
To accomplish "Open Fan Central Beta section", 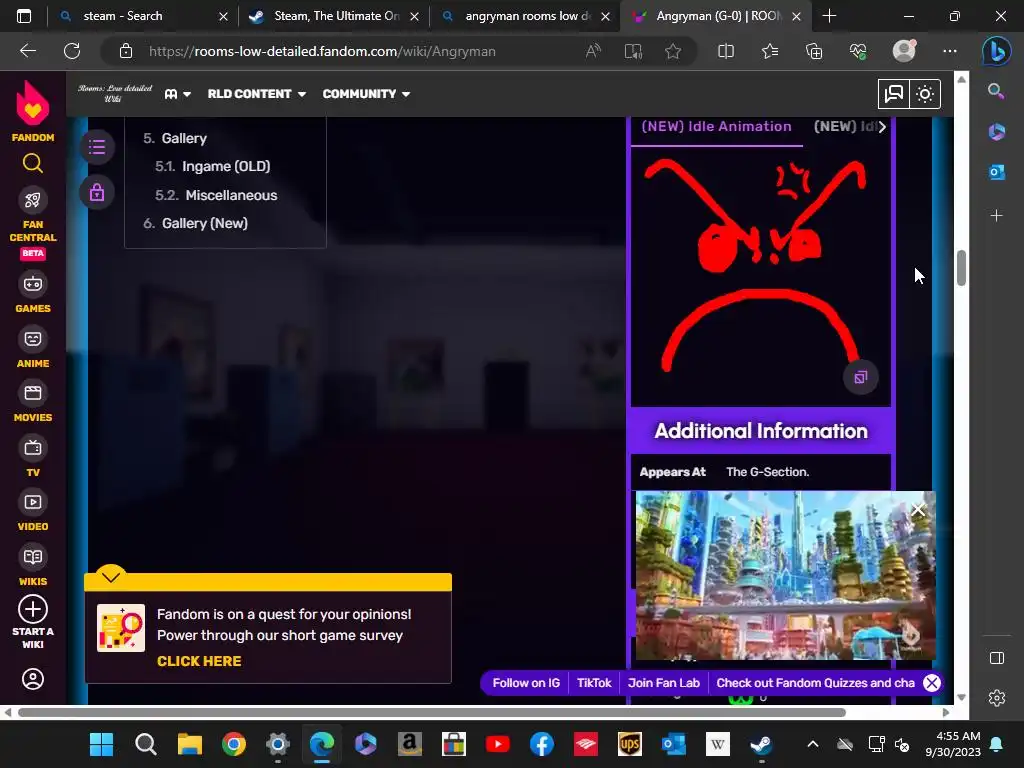I will tap(33, 225).
